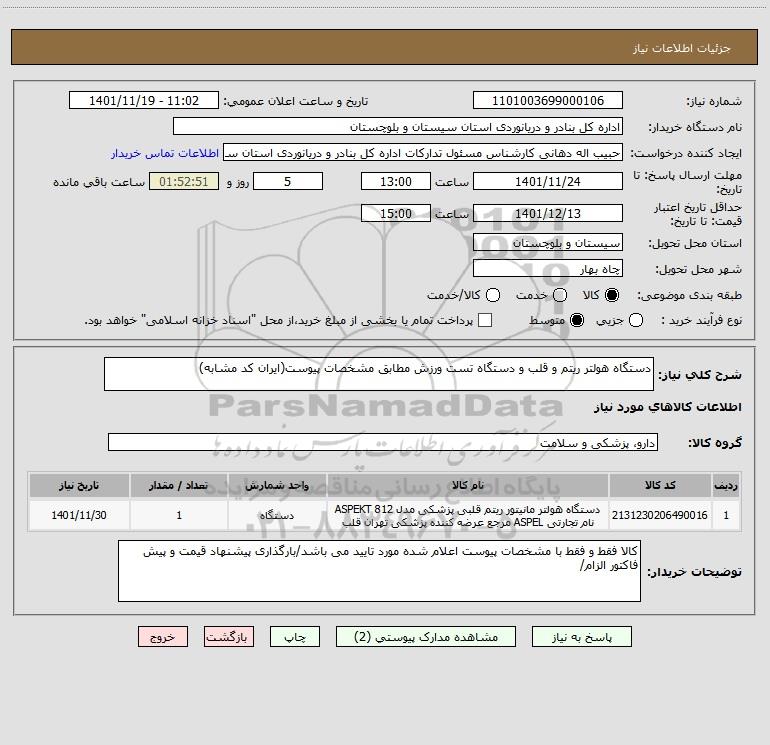Click the تاریخ نیاز column header
The height and width of the screenshot is (745, 770).
coord(79,485)
